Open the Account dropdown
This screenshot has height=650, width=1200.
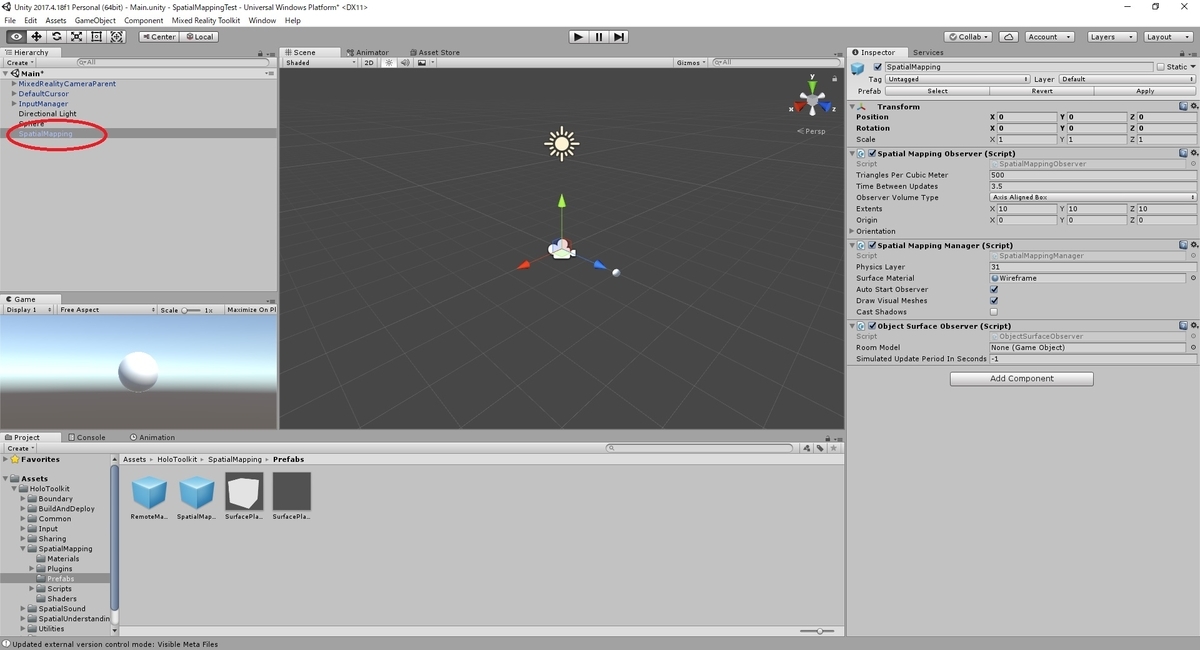pyautogui.click(x=1049, y=37)
